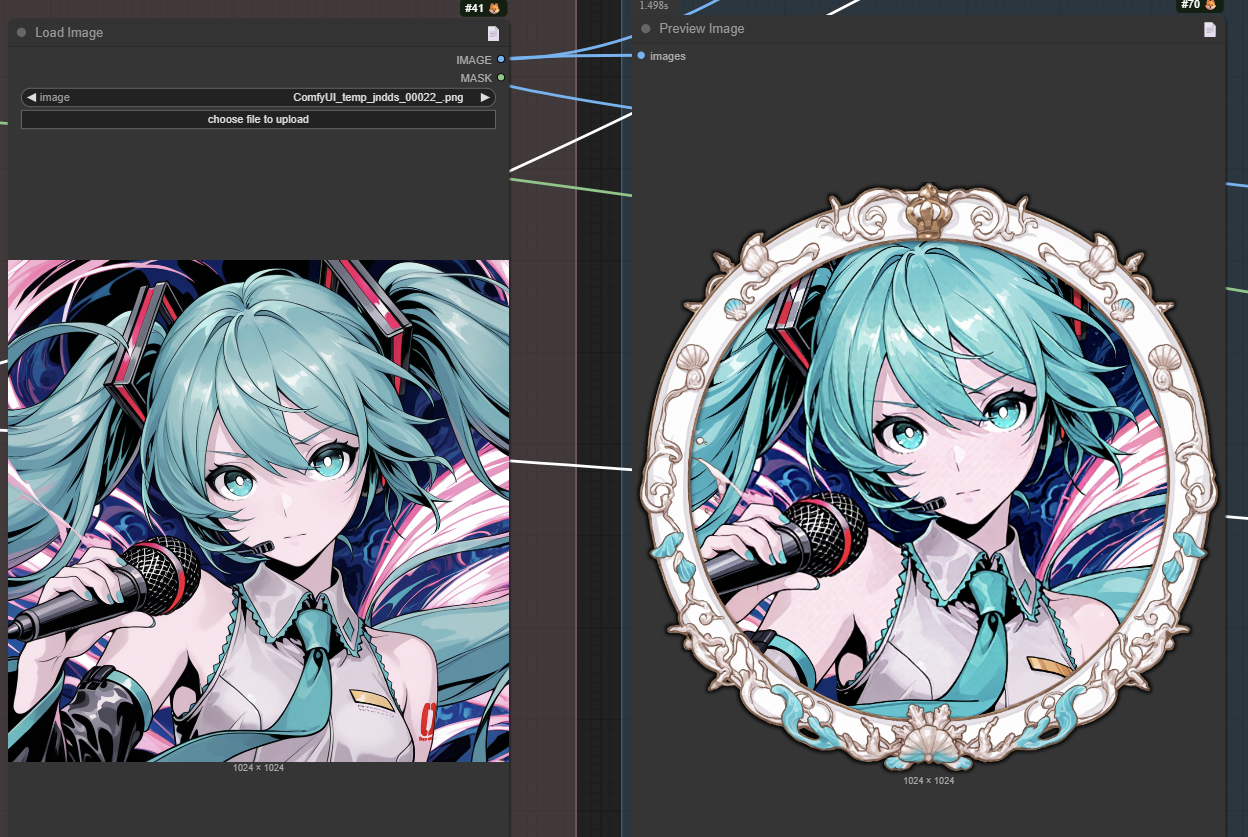Click the images input socket on Preview Image
Screen dimensions: 1248x837
point(641,56)
